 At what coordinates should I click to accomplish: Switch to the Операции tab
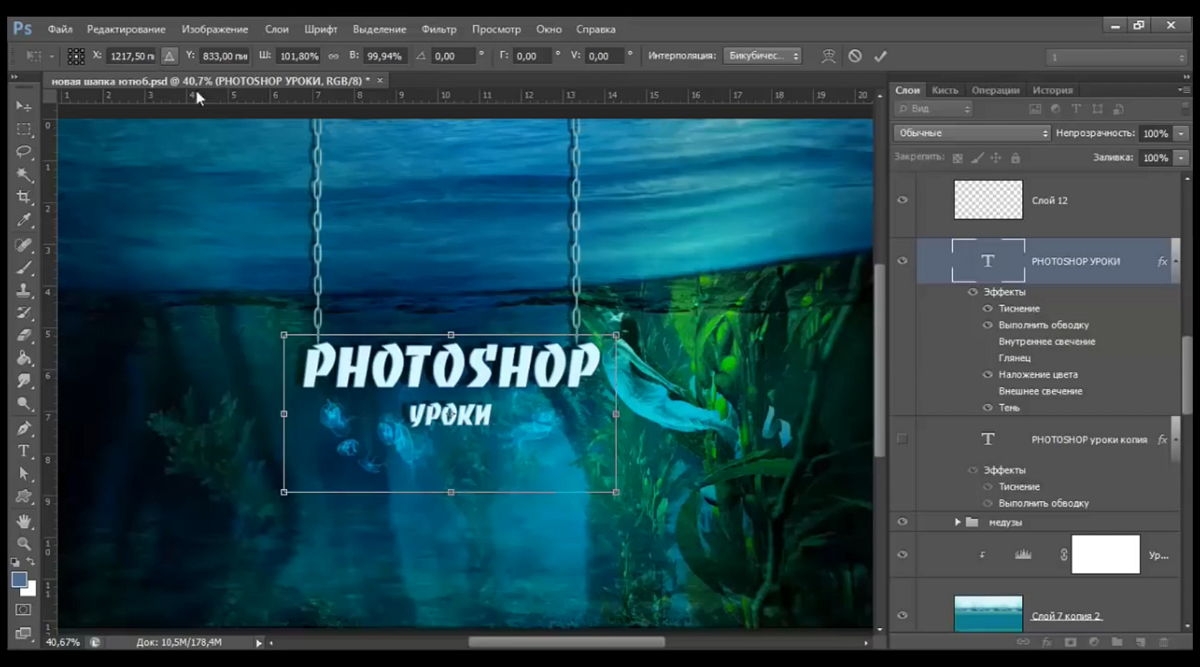coord(995,90)
